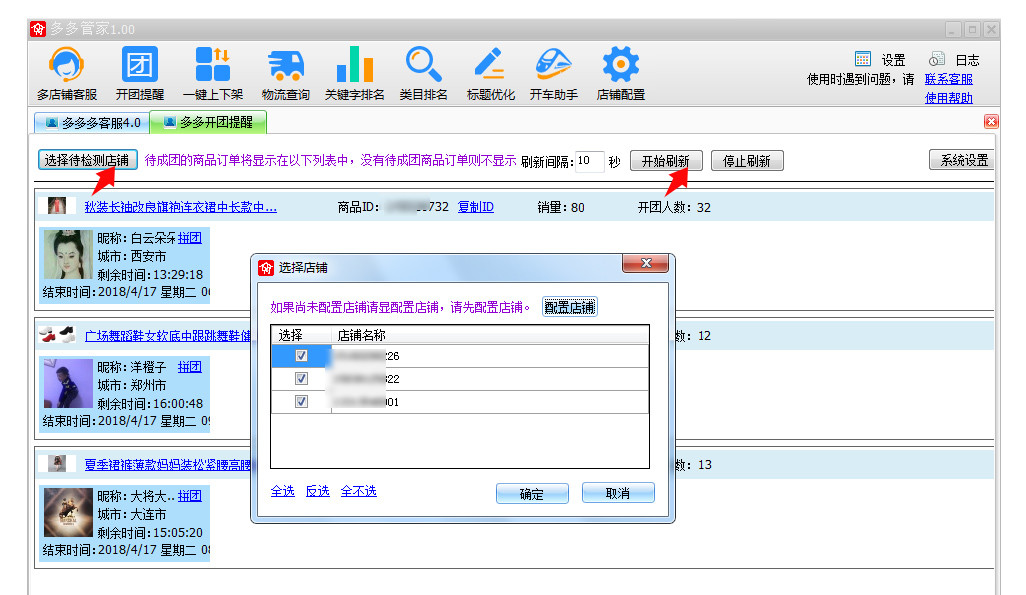Click the 选择待检测店铺 button
Image resolution: width=1026 pixels, height=595 pixels.
click(x=88, y=160)
